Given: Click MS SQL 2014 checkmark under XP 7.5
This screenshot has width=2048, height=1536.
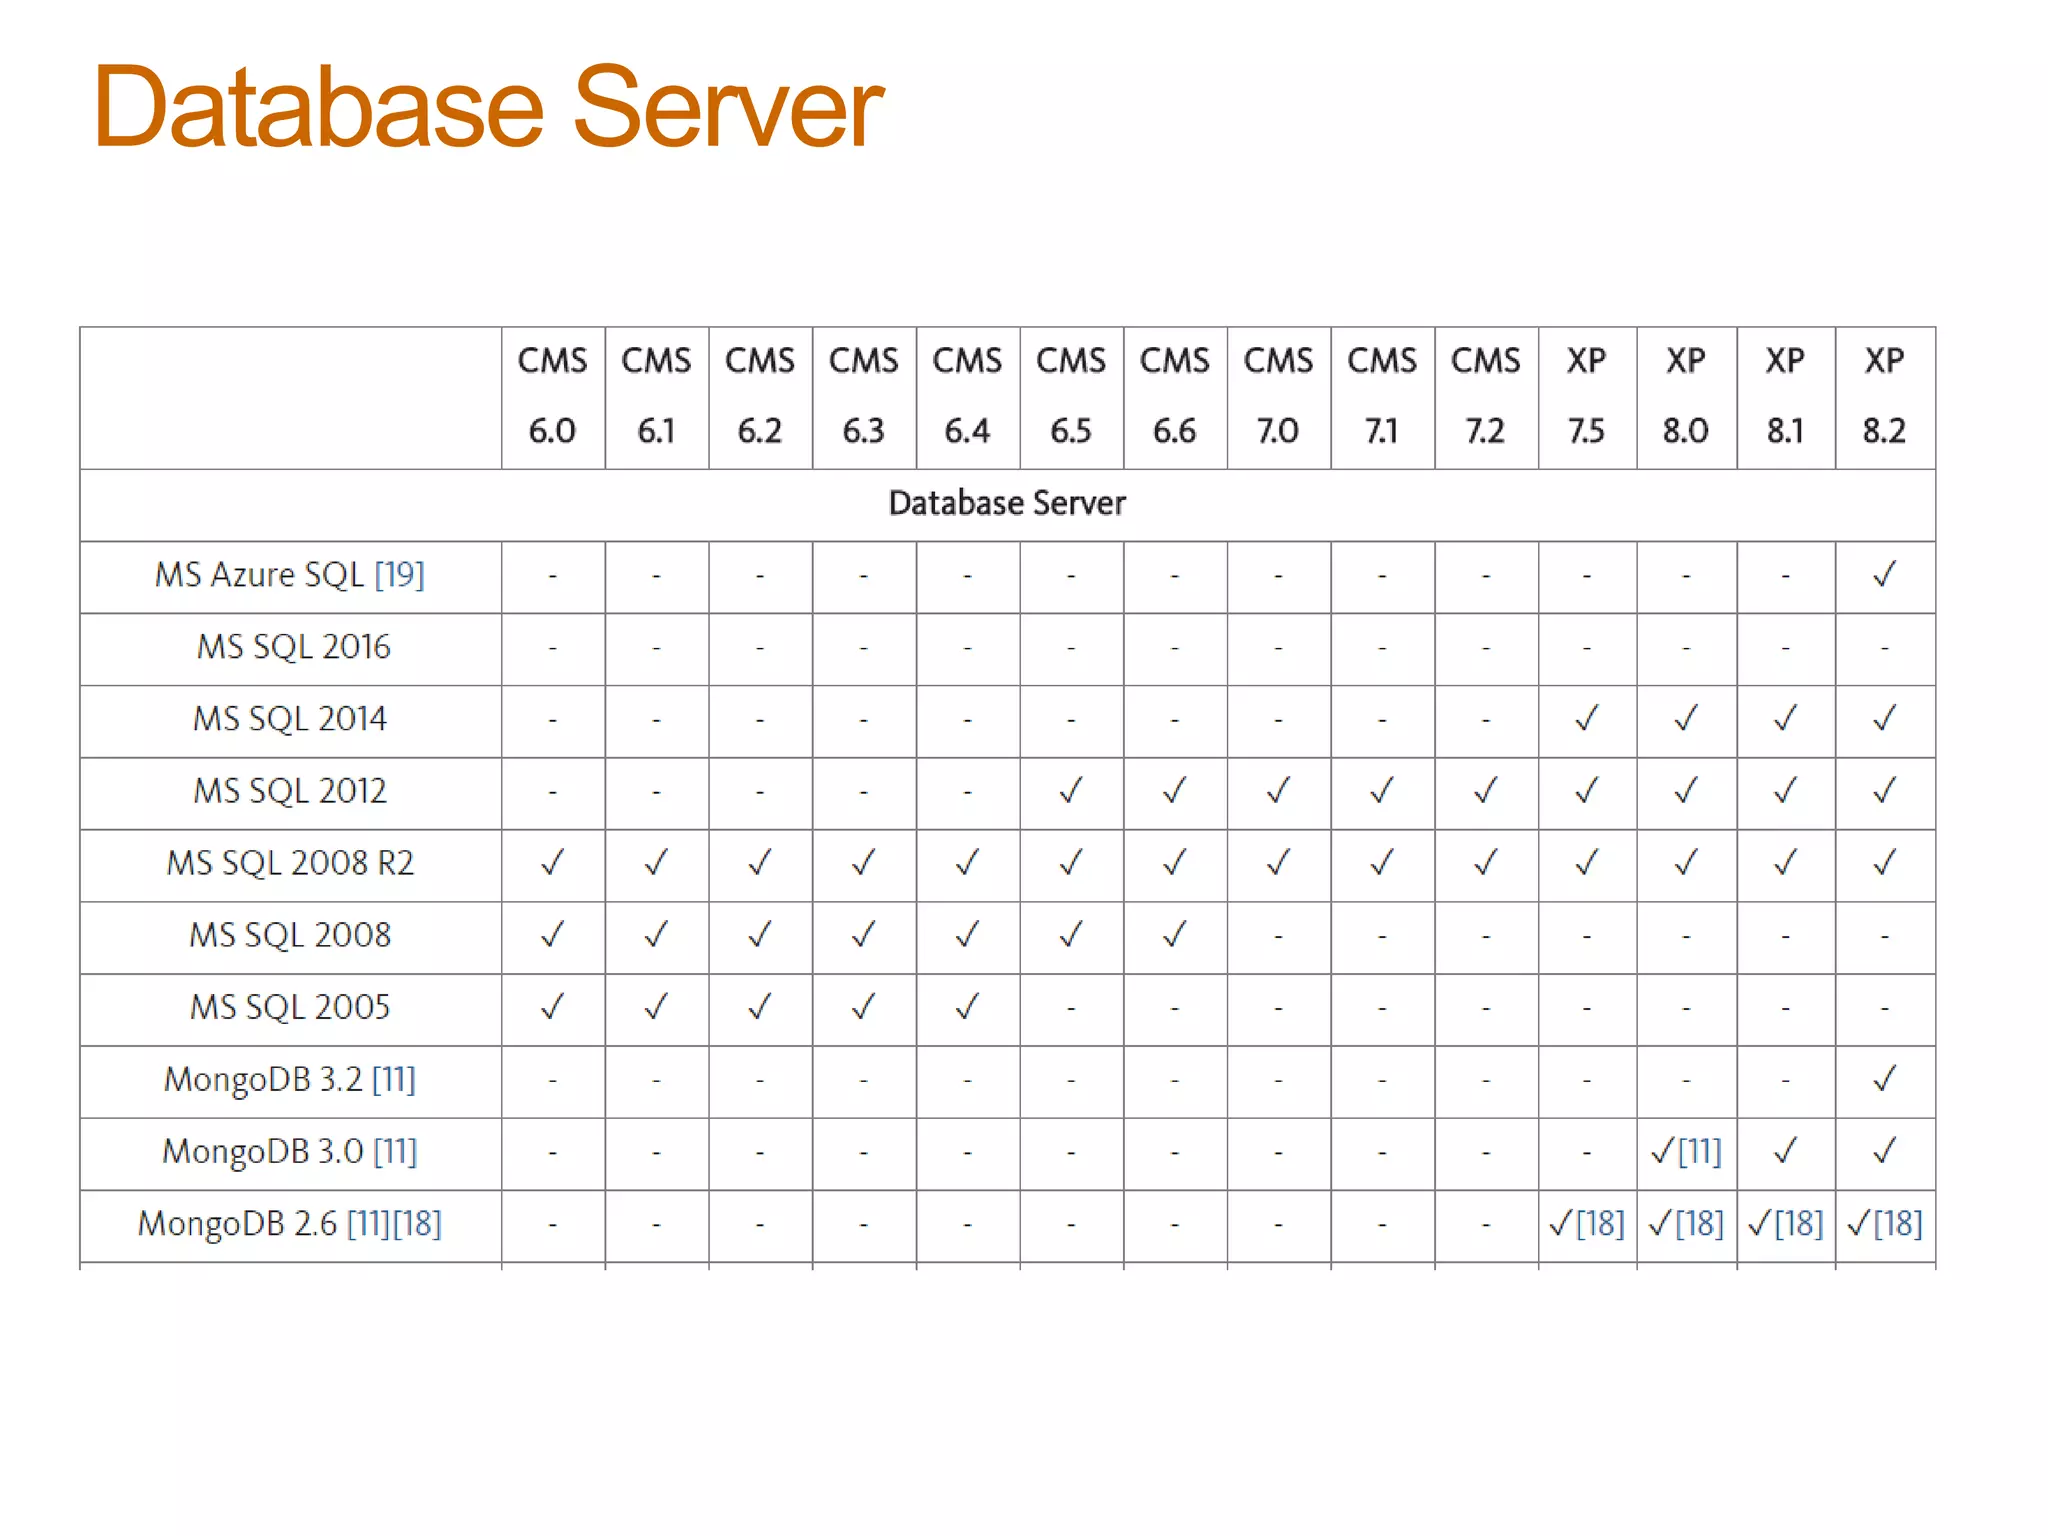Looking at the screenshot, I should pos(1587,719).
